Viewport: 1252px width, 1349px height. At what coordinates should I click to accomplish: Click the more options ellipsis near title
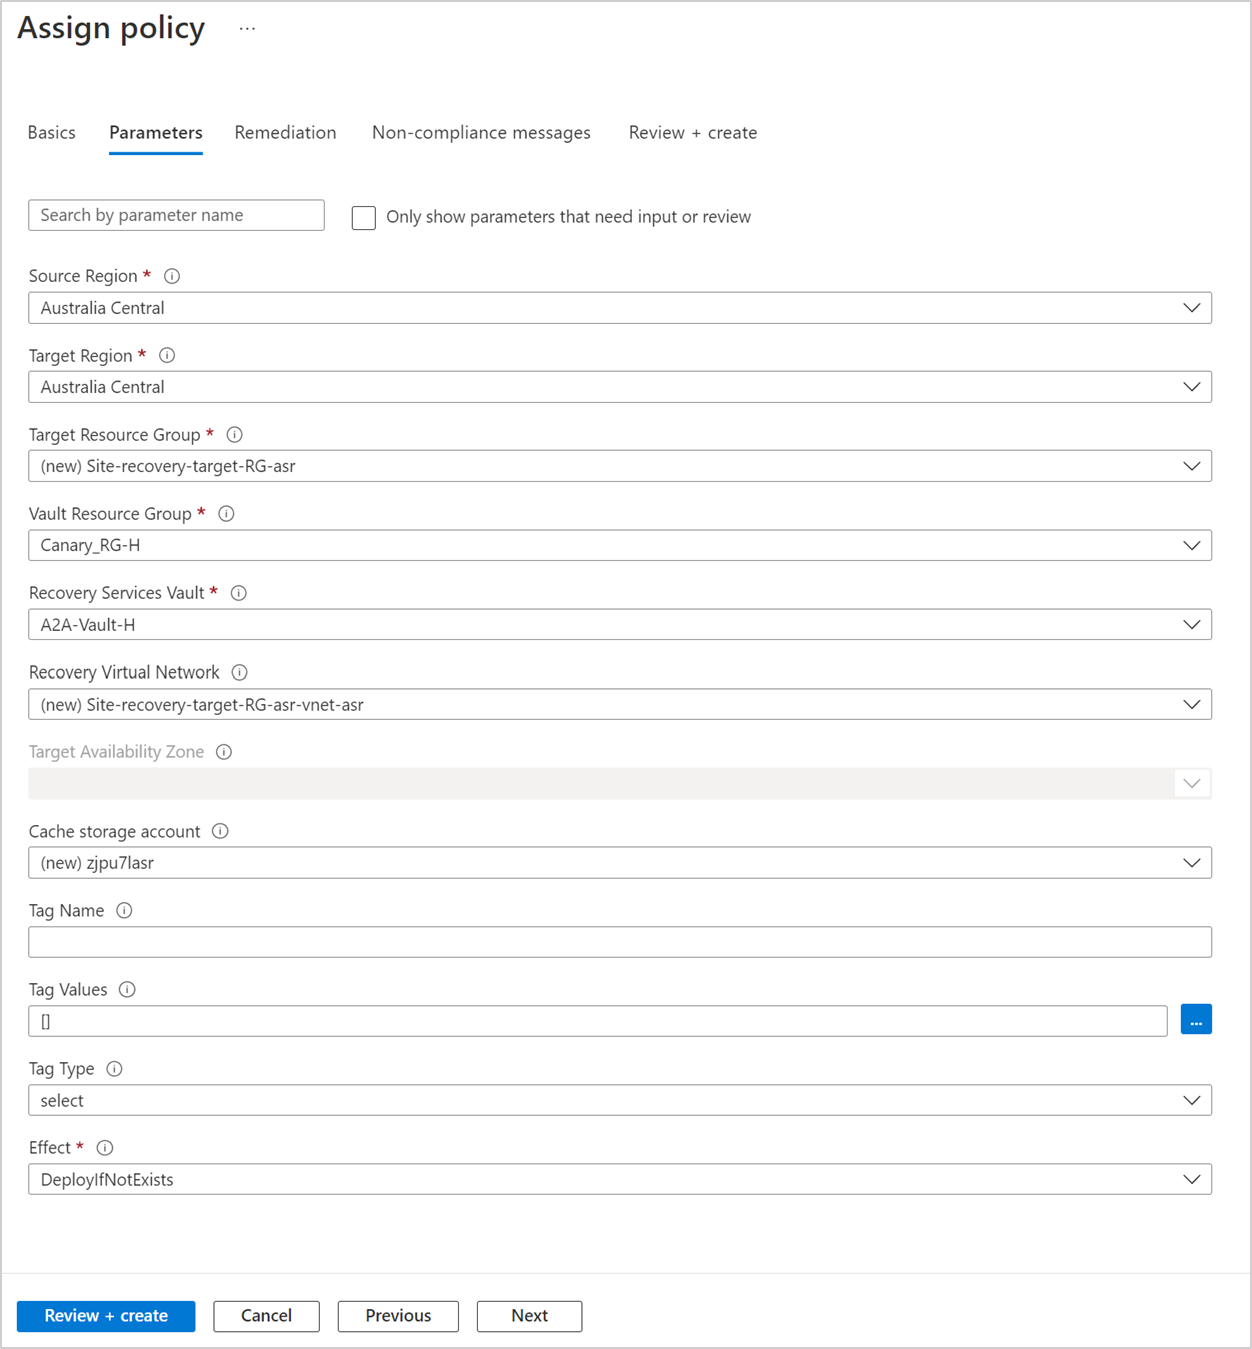click(247, 29)
